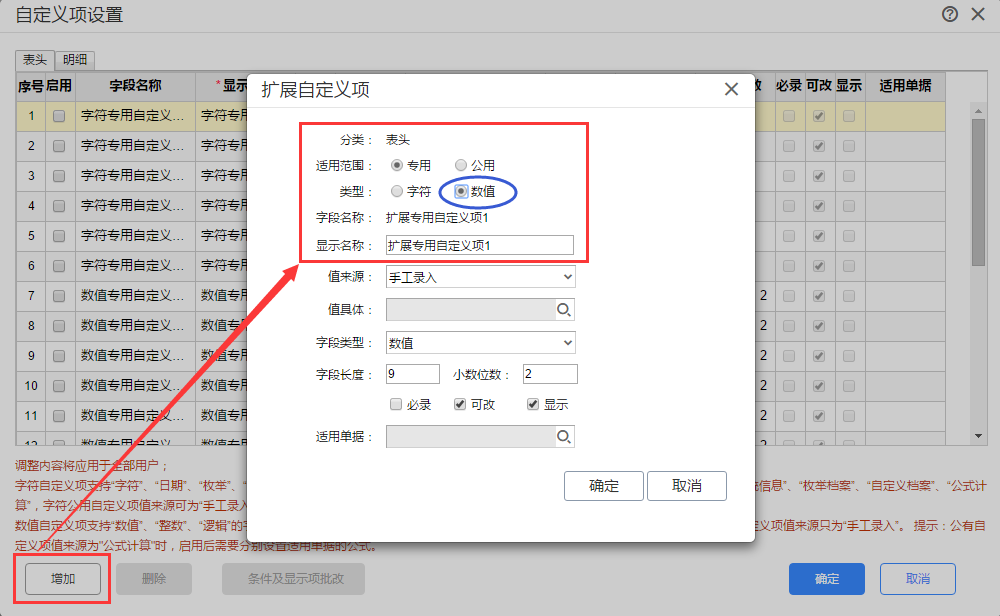Click the 显示名称 input field
This screenshot has height=616, width=1000.
click(480, 246)
